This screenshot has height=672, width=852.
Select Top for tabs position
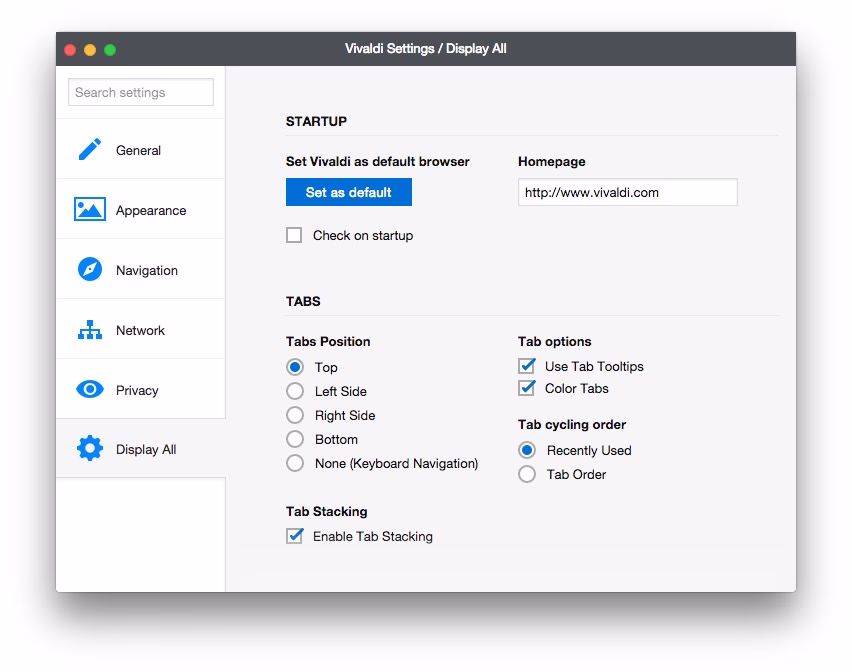(295, 367)
